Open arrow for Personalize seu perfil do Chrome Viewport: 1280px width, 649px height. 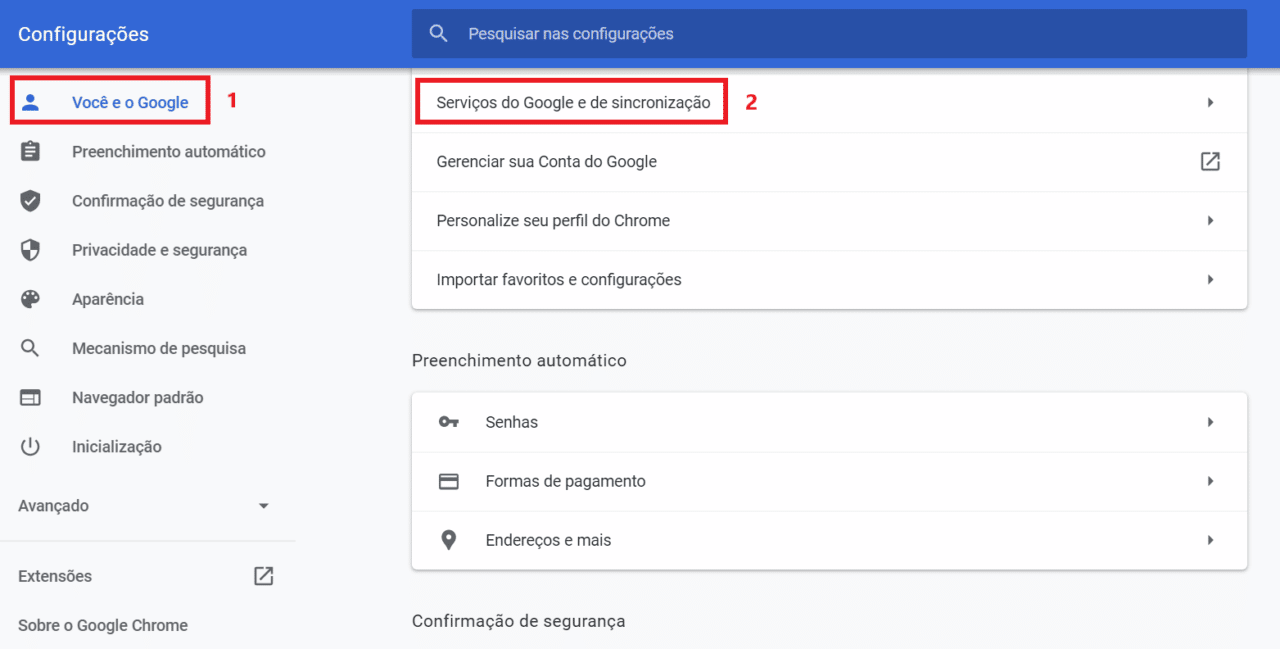coord(1210,221)
